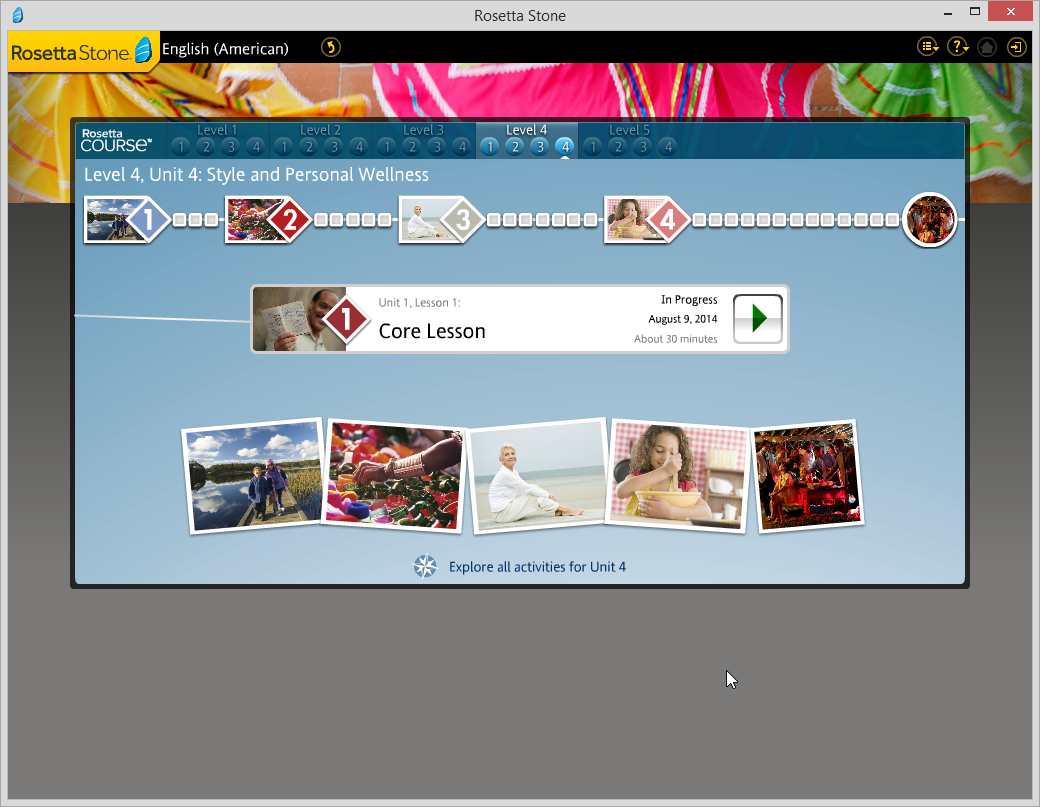
Task: Click the Rosetta Stone logo
Action: [82, 51]
